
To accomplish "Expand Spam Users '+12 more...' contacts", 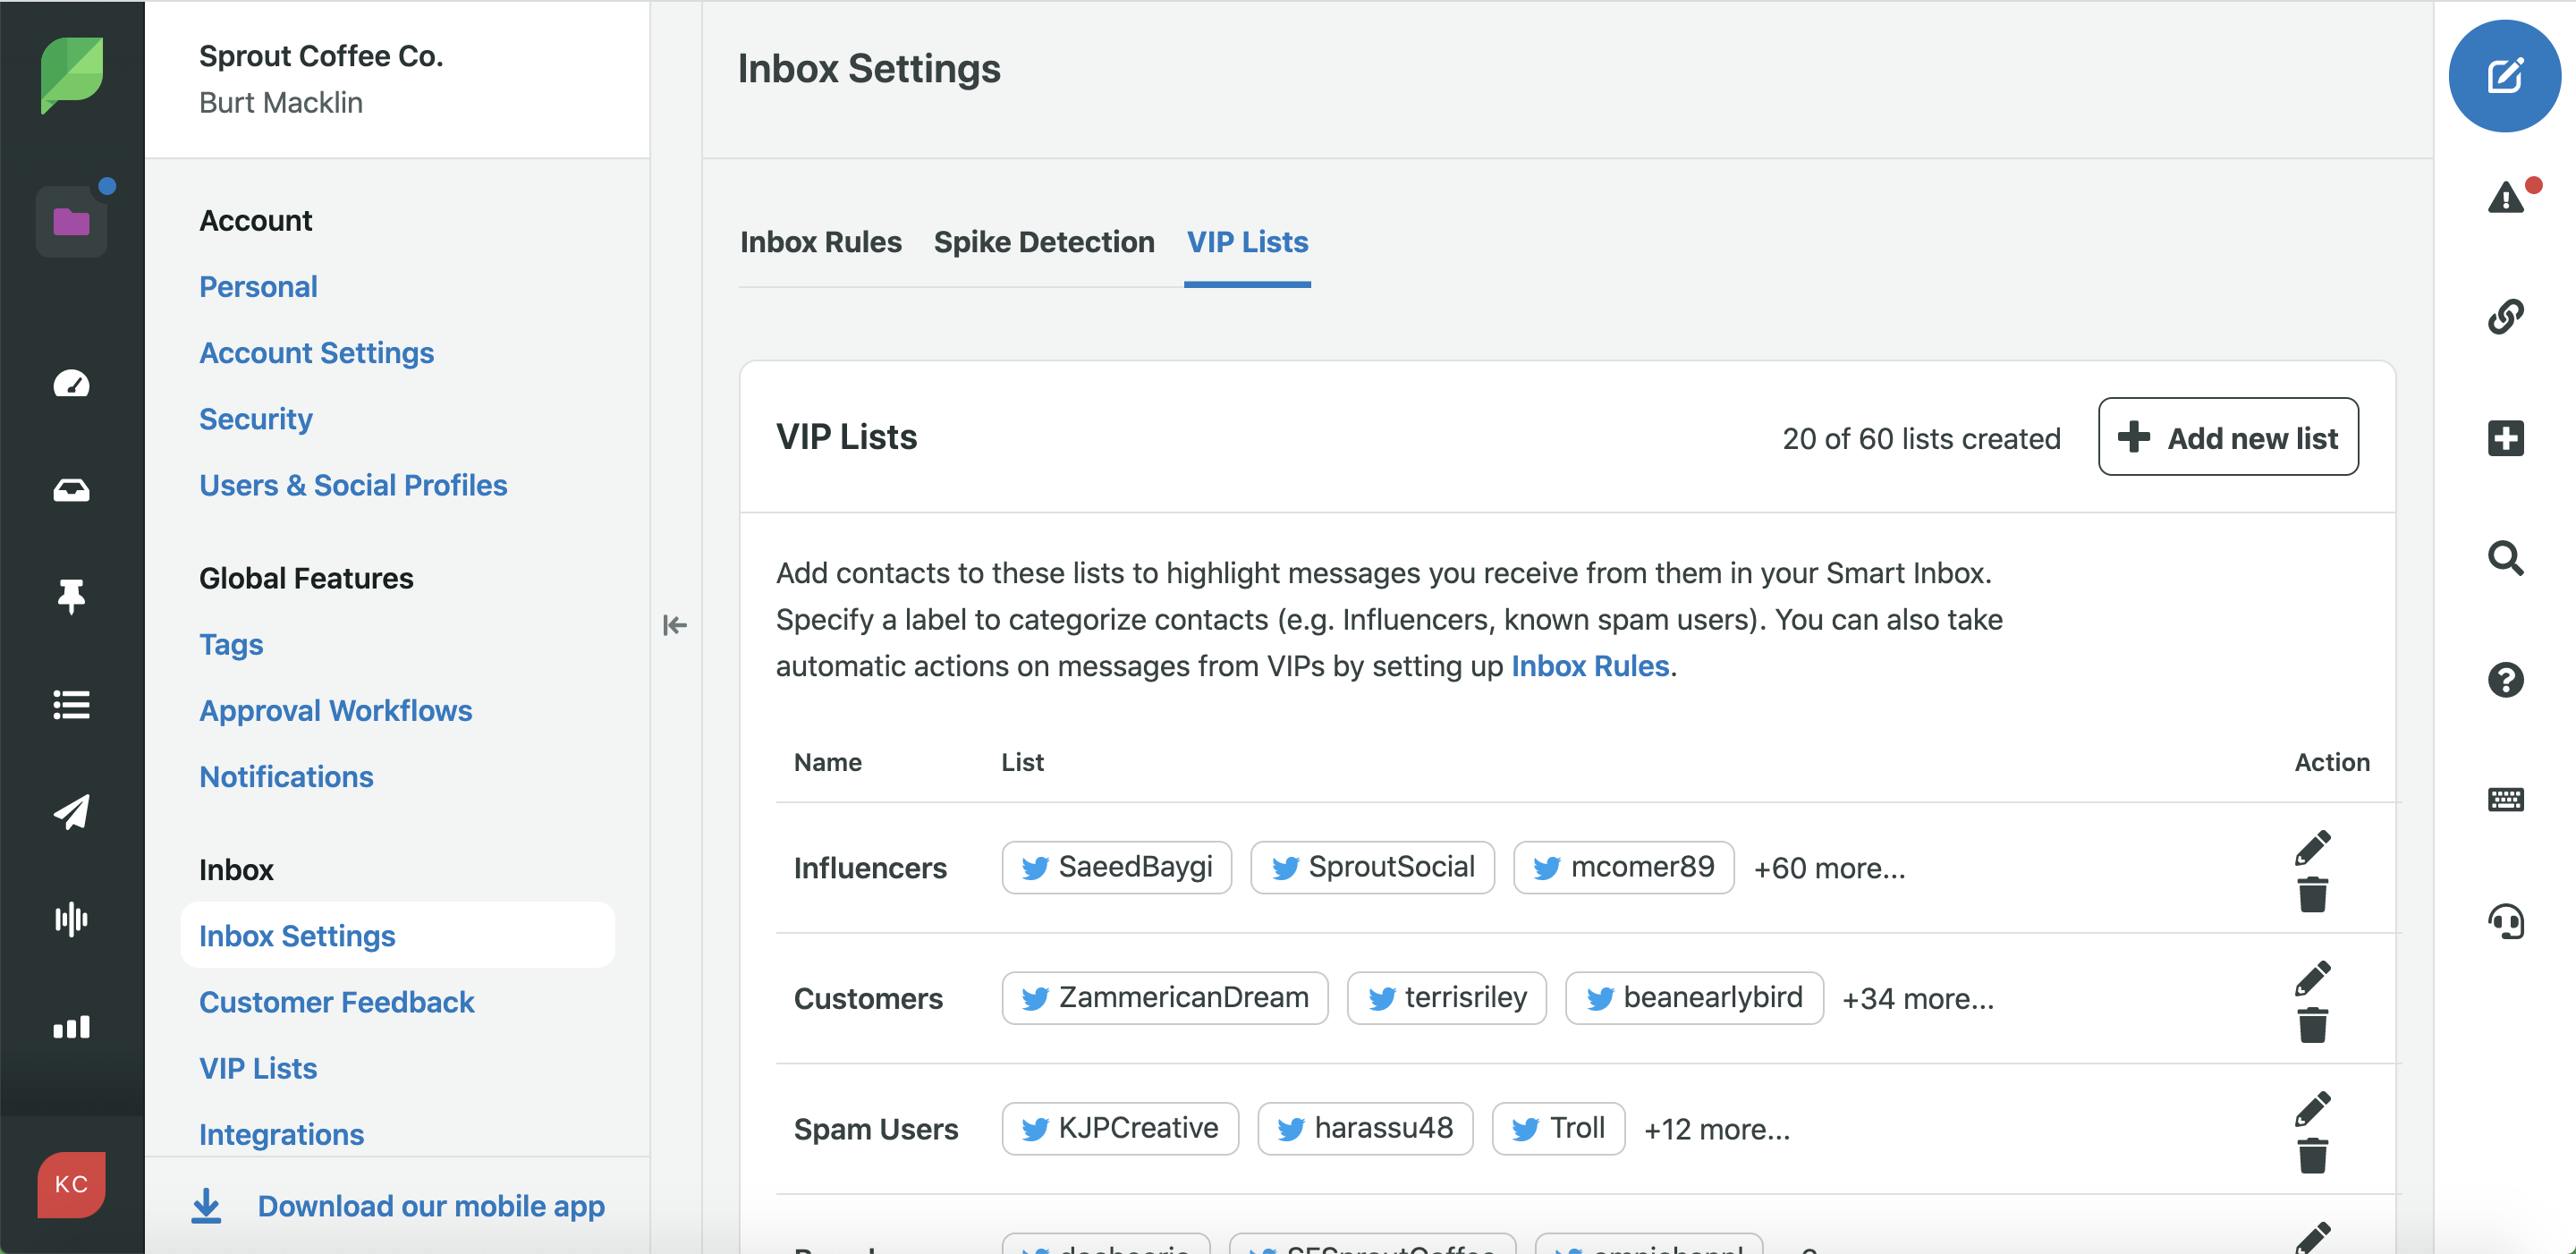I will [1716, 1130].
